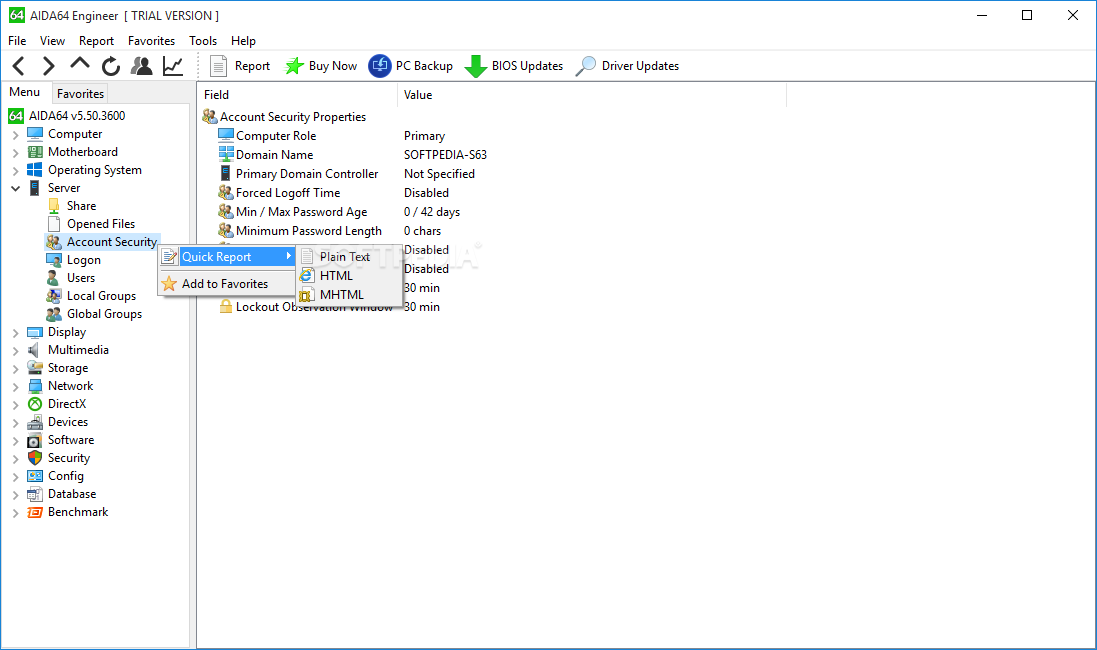Choose Quick Report in context menu
The width and height of the screenshot is (1097, 650).
[227, 257]
